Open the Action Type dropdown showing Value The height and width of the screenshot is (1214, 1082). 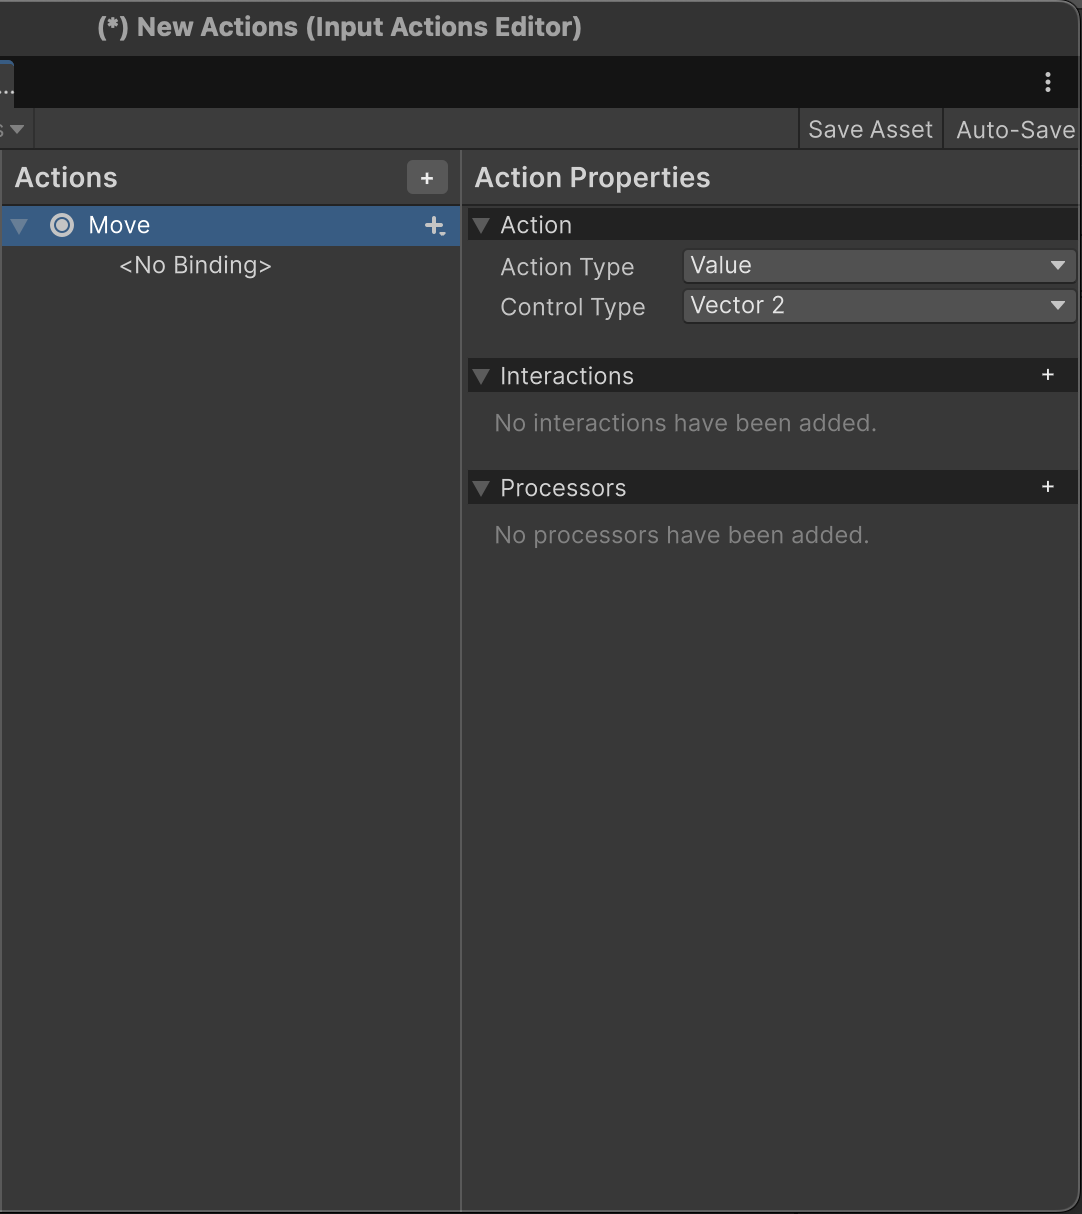coord(878,266)
